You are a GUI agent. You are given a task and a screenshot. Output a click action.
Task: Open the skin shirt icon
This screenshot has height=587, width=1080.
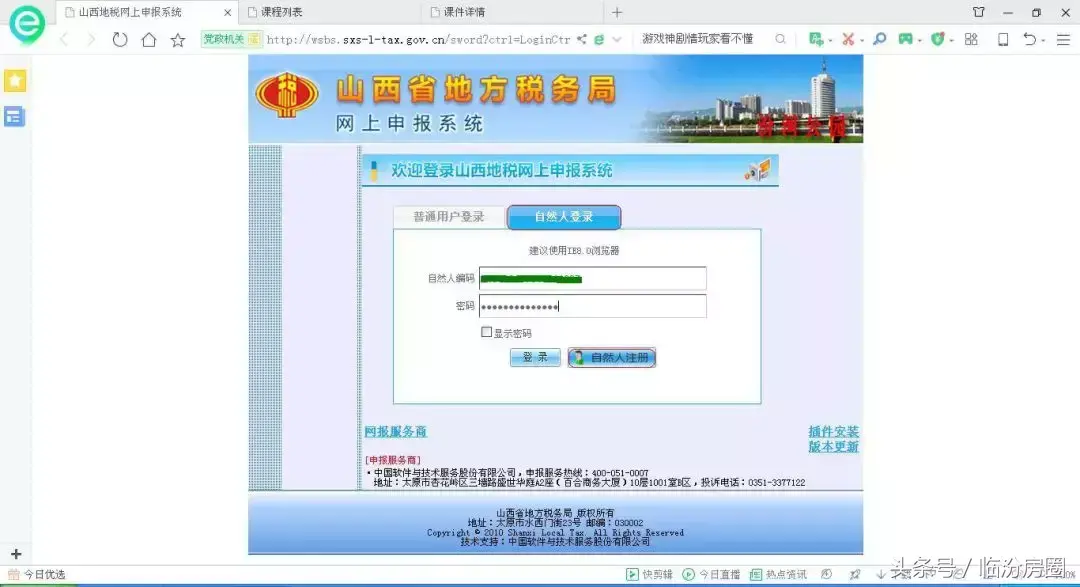tap(979, 12)
